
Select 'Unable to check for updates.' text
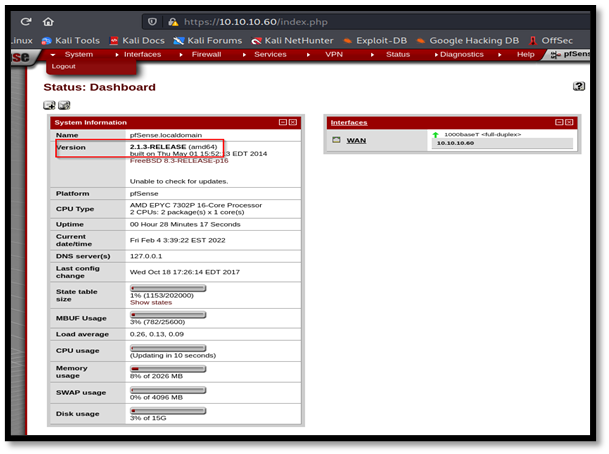click(x=179, y=181)
